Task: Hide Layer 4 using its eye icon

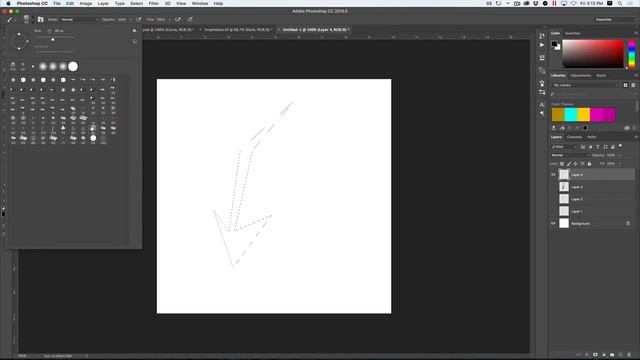Action: pyautogui.click(x=553, y=175)
